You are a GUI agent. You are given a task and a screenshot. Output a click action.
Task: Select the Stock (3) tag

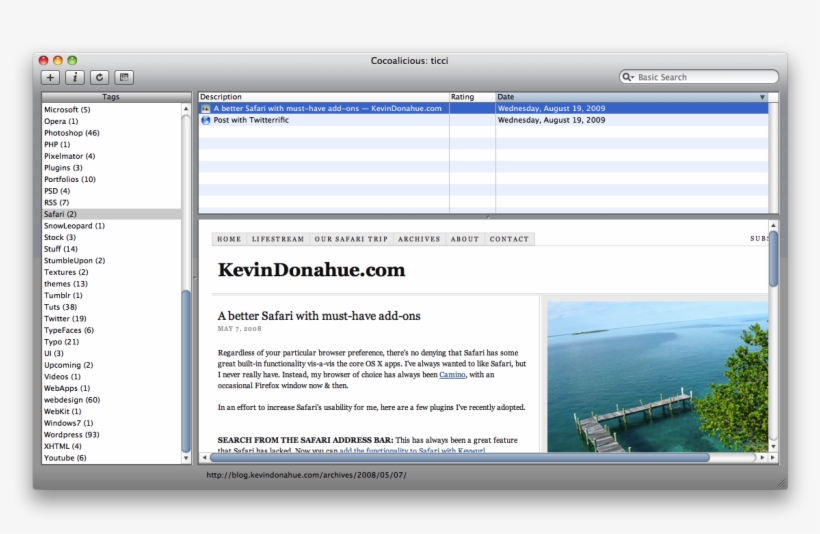pos(111,237)
